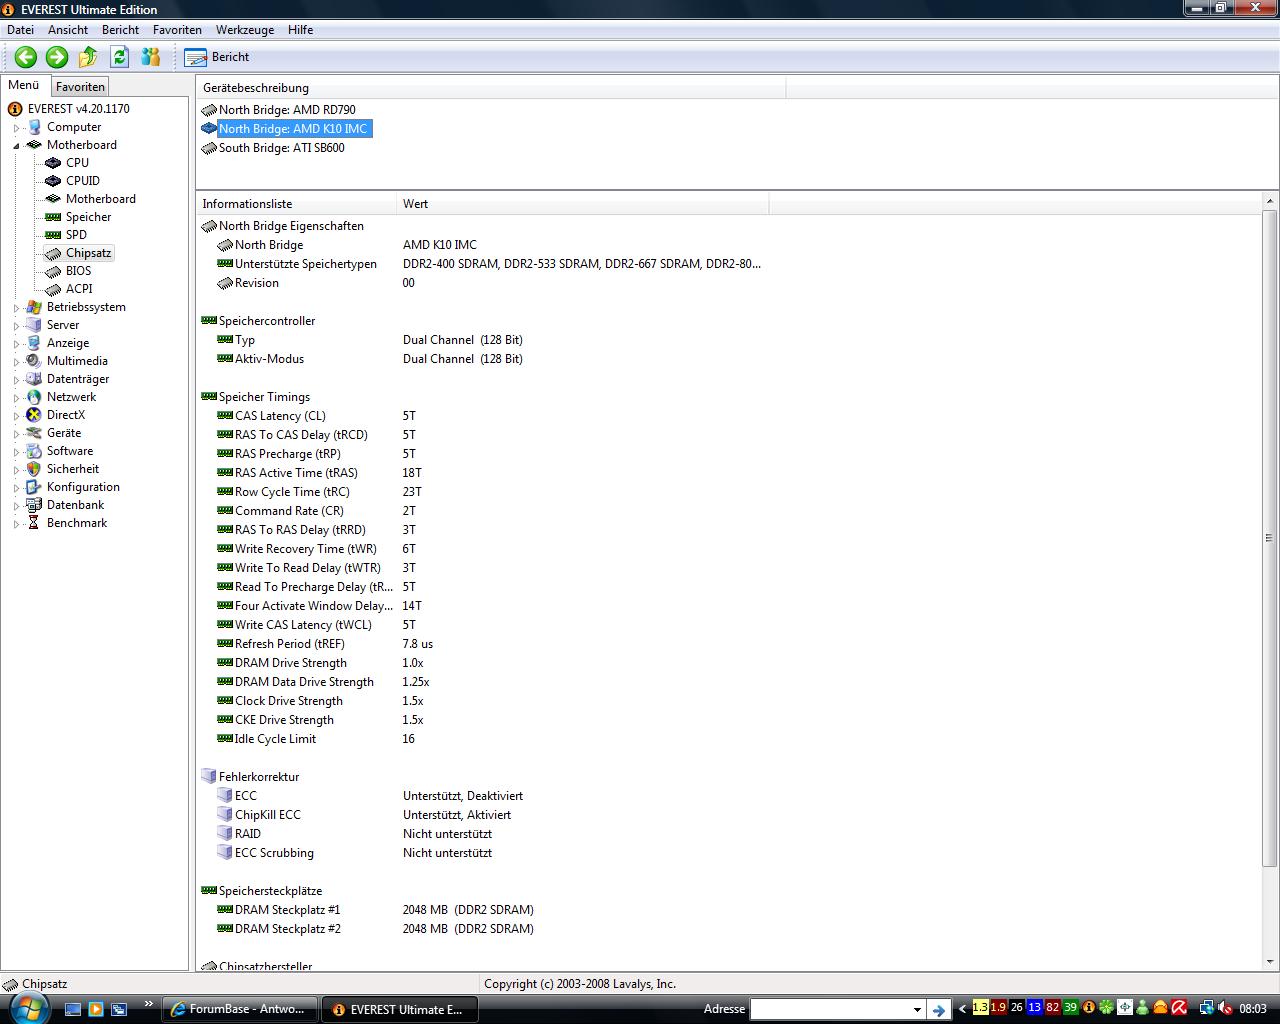Select EVEREST v4.20.1170 root node
The image size is (1280, 1024).
coord(78,109)
